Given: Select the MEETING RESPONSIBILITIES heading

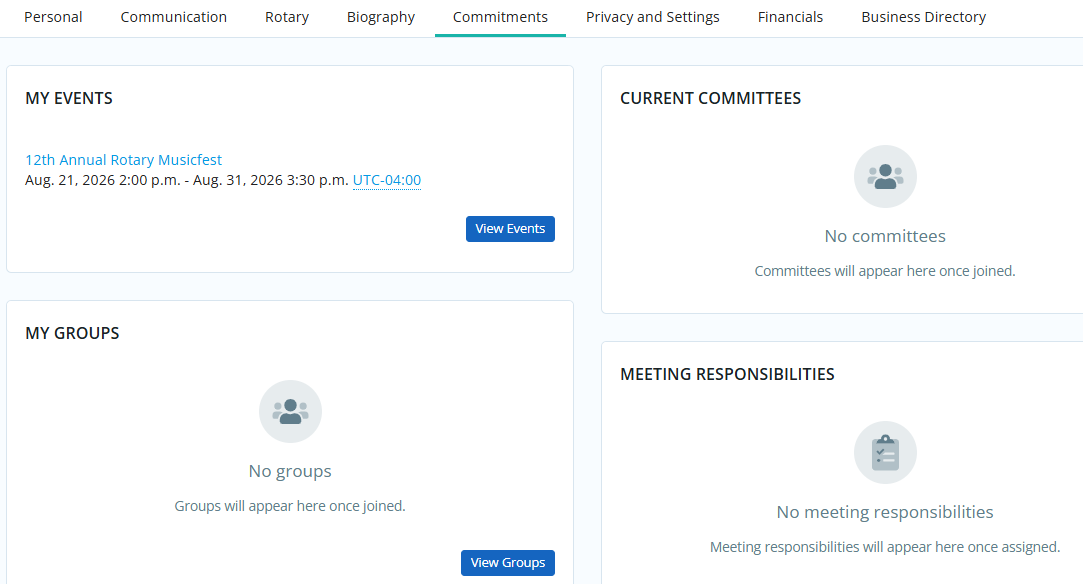Looking at the screenshot, I should [x=727, y=375].
